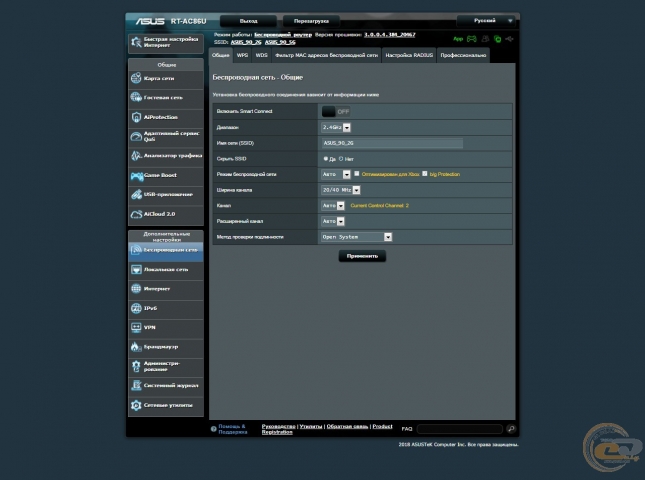
Task: Open channel width 20/40 MHz dropdown
Action: coord(341,190)
